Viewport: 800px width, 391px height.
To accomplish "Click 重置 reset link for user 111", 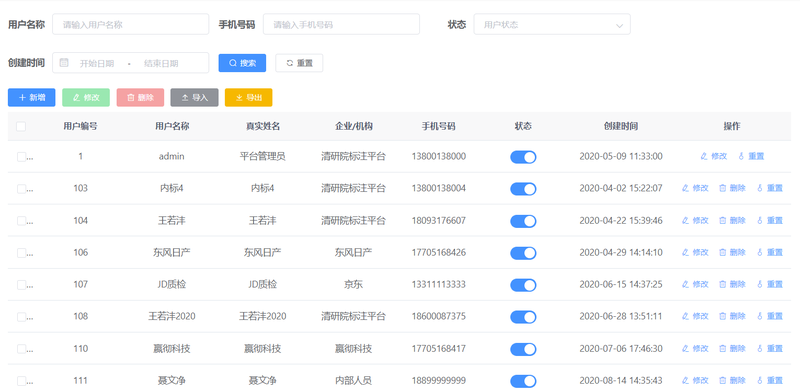I will pyautogui.click(x=769, y=380).
